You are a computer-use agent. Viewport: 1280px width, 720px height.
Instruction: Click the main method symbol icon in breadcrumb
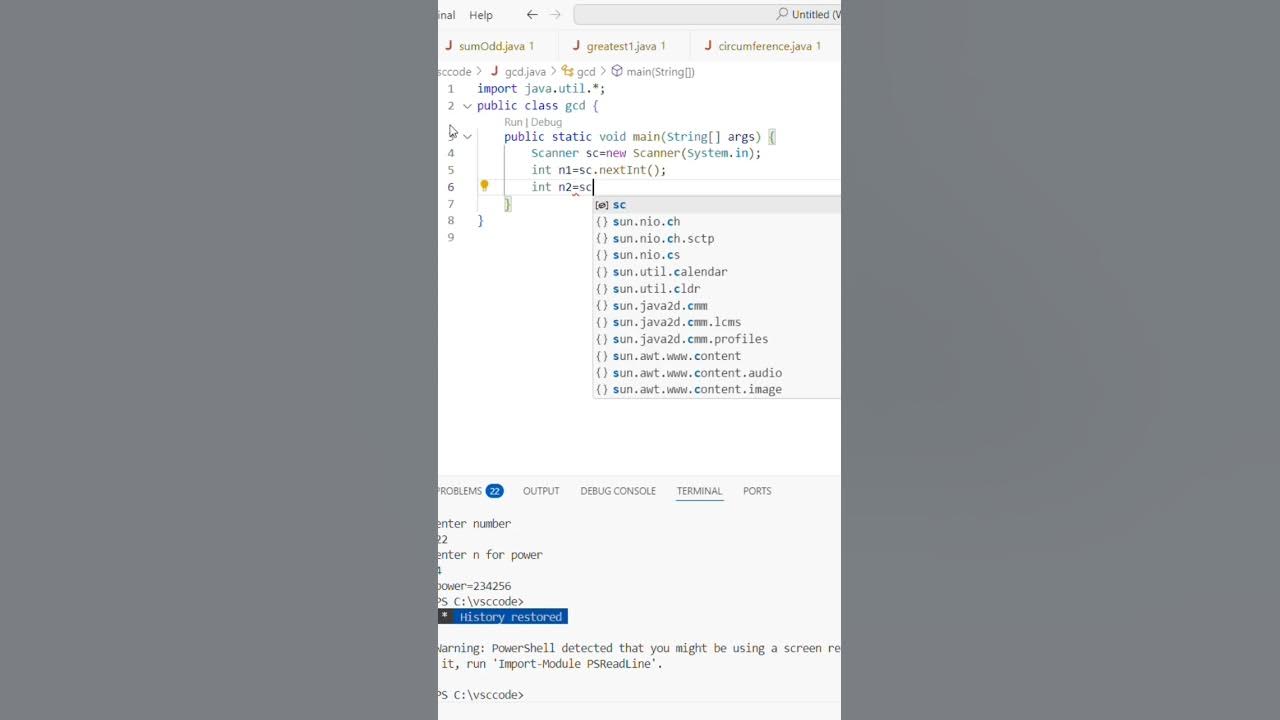(617, 71)
